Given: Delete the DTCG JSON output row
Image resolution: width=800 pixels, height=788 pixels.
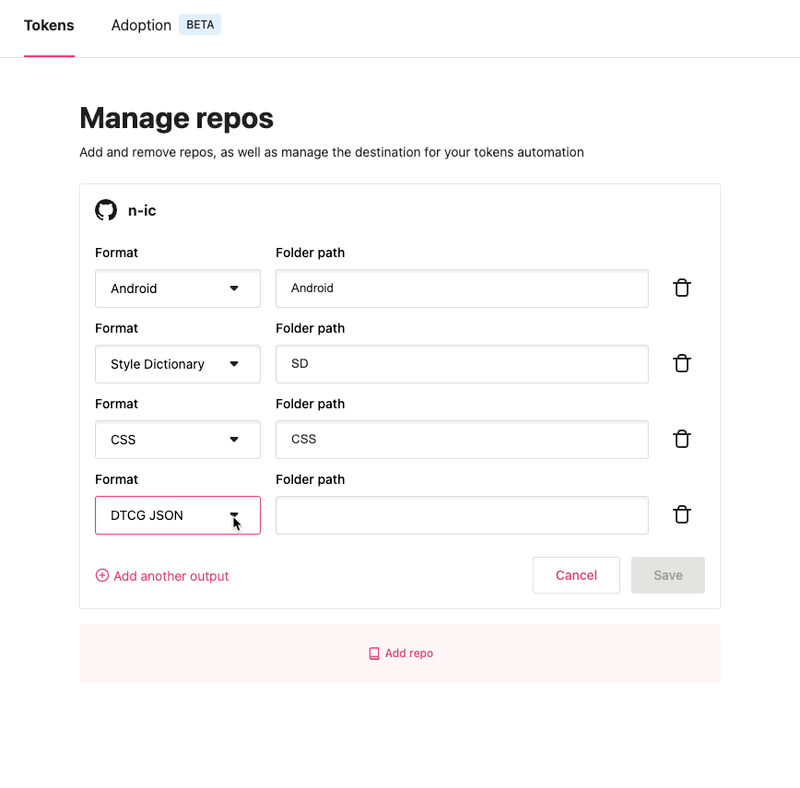Looking at the screenshot, I should coord(682,514).
